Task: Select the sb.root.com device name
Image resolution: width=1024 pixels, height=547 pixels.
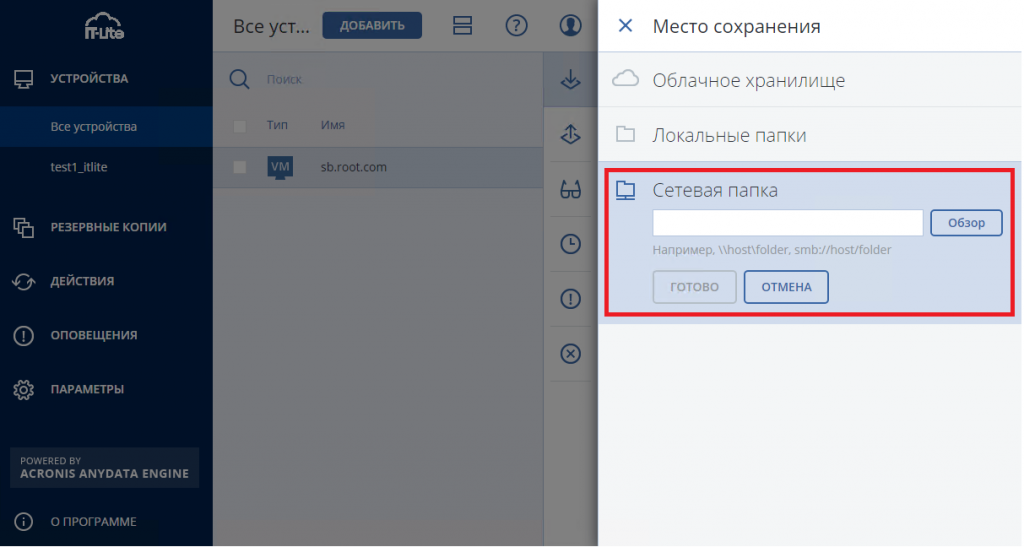Action: (353, 167)
